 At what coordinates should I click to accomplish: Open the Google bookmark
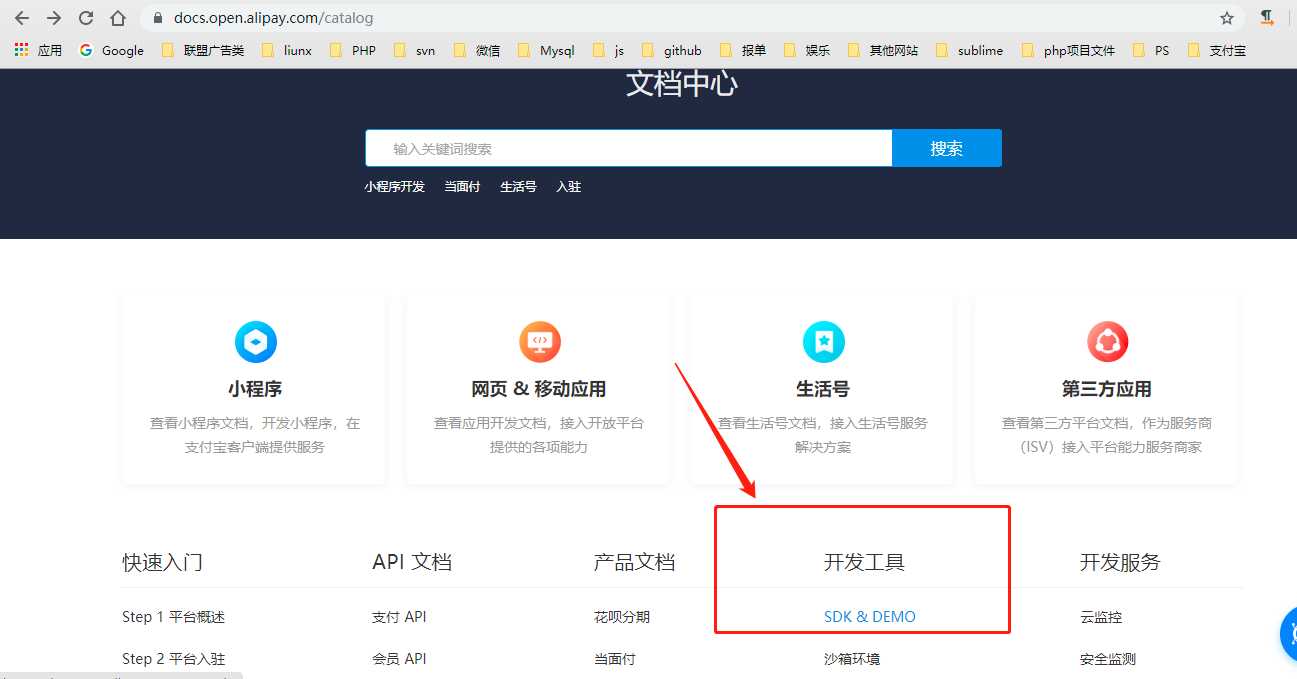tap(111, 50)
